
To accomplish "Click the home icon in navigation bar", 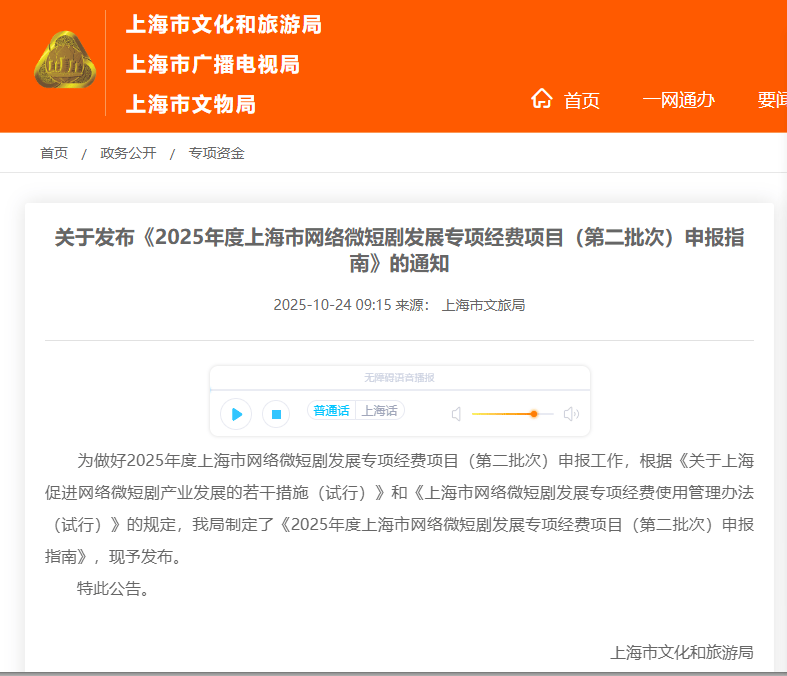I will (x=542, y=98).
